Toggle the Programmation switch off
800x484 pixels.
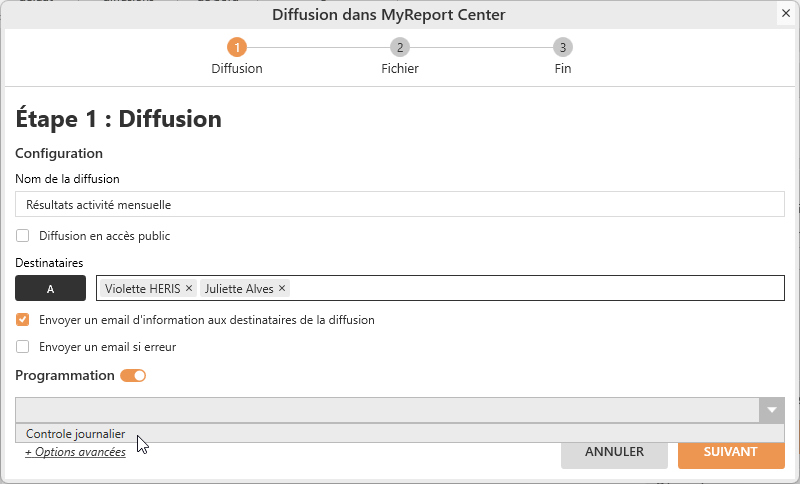(133, 376)
